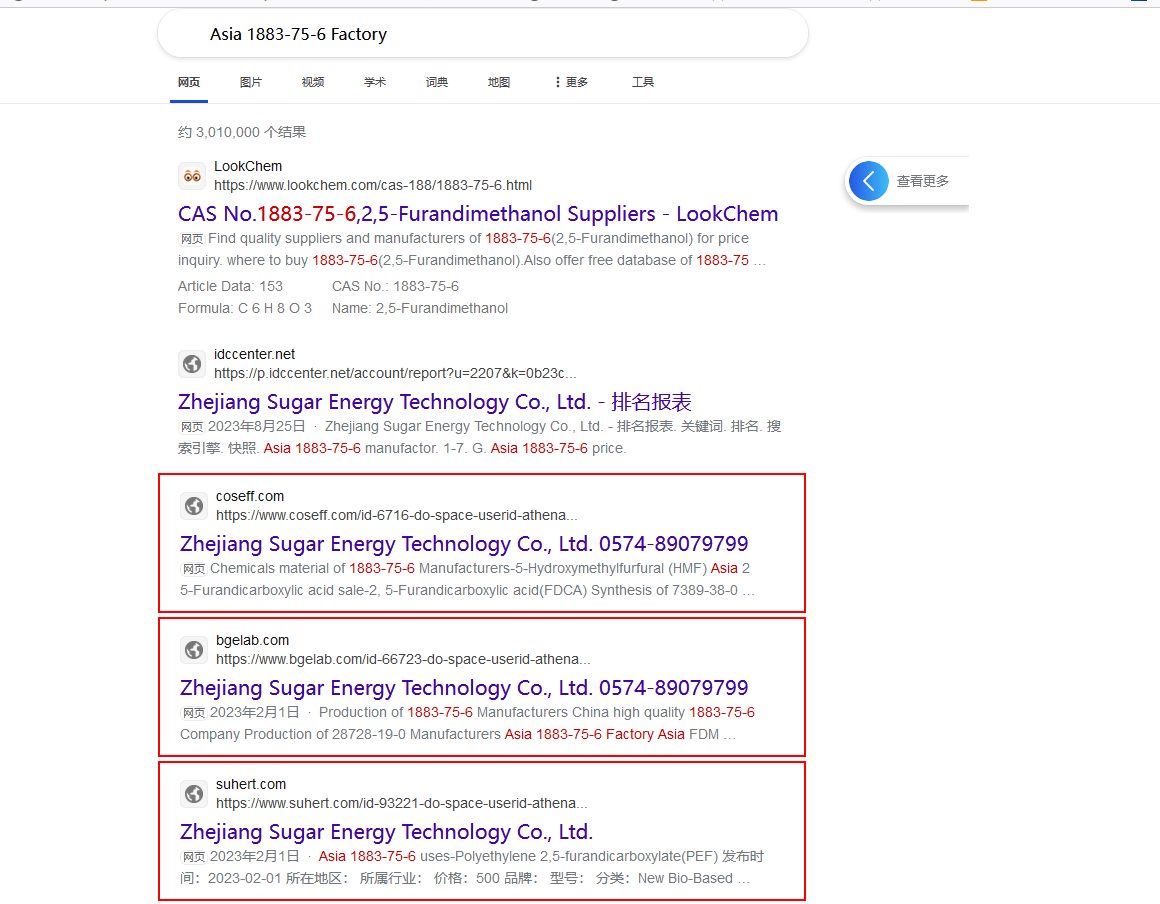Select the 网页 tab
Viewport: 1160px width, 904px height.
pos(189,82)
